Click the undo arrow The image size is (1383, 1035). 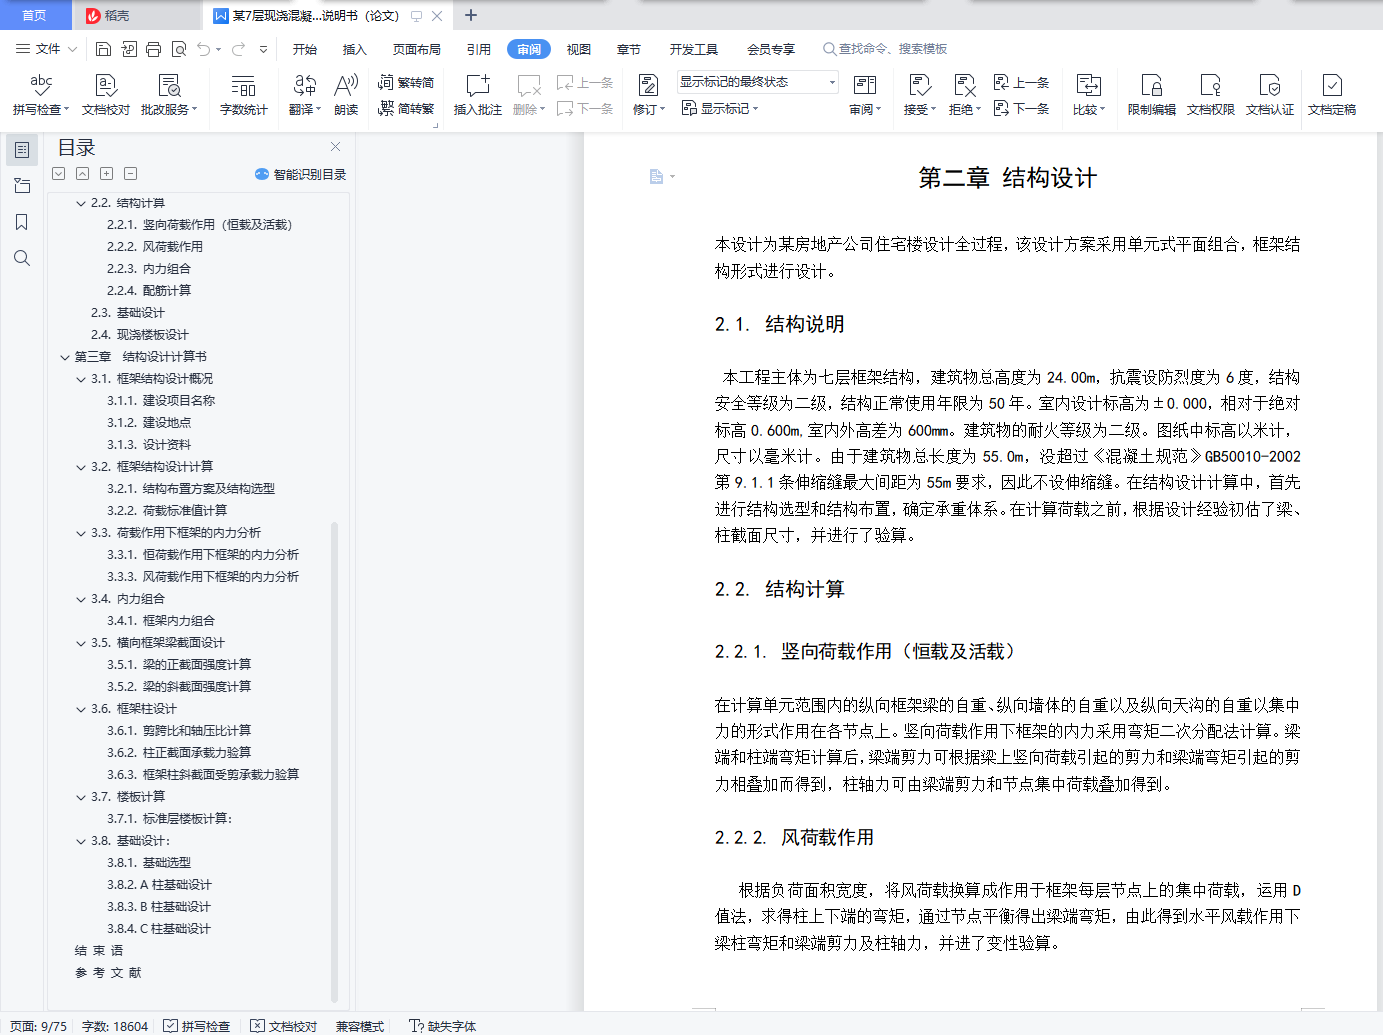tap(204, 49)
